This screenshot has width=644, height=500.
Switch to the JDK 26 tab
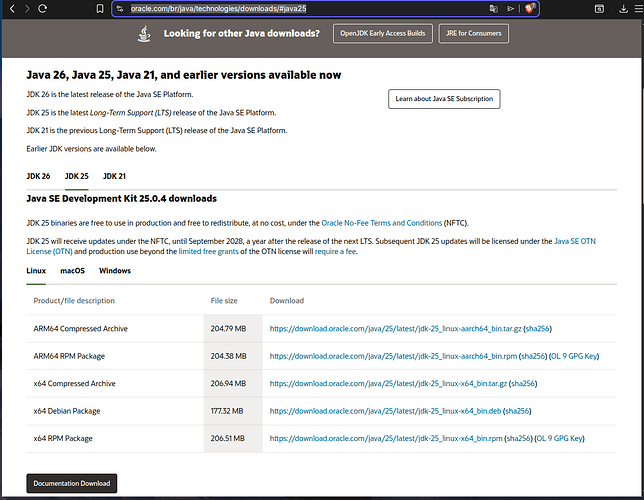(38, 176)
